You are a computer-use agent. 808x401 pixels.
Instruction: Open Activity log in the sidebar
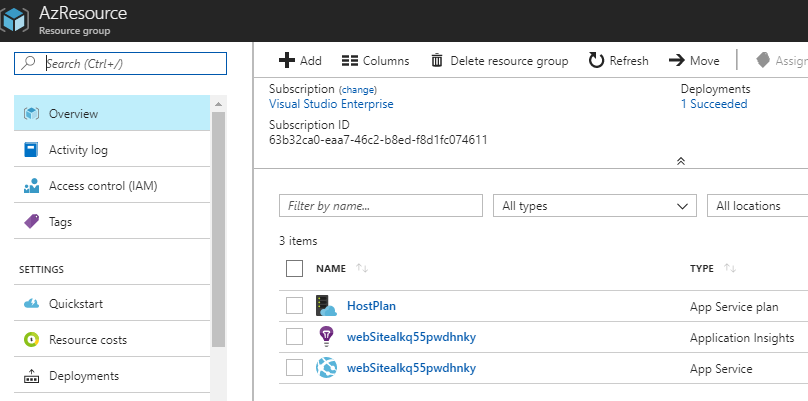[x=78, y=150]
